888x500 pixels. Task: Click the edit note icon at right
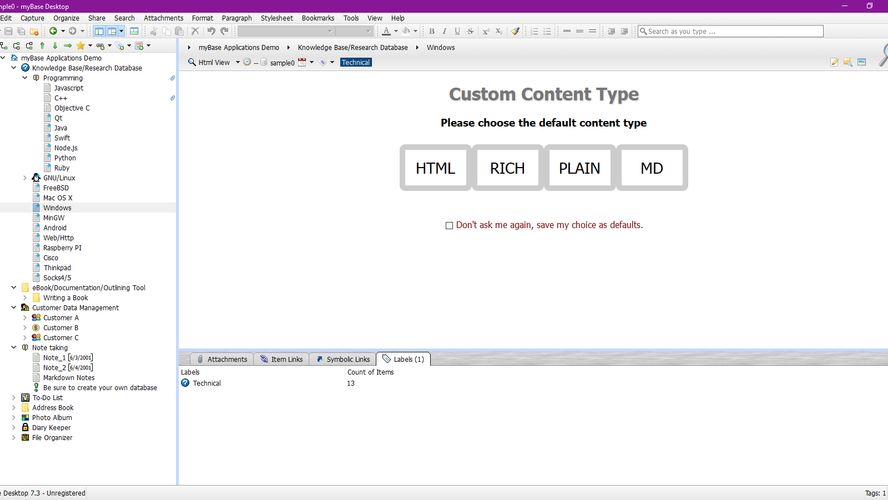[x=835, y=62]
